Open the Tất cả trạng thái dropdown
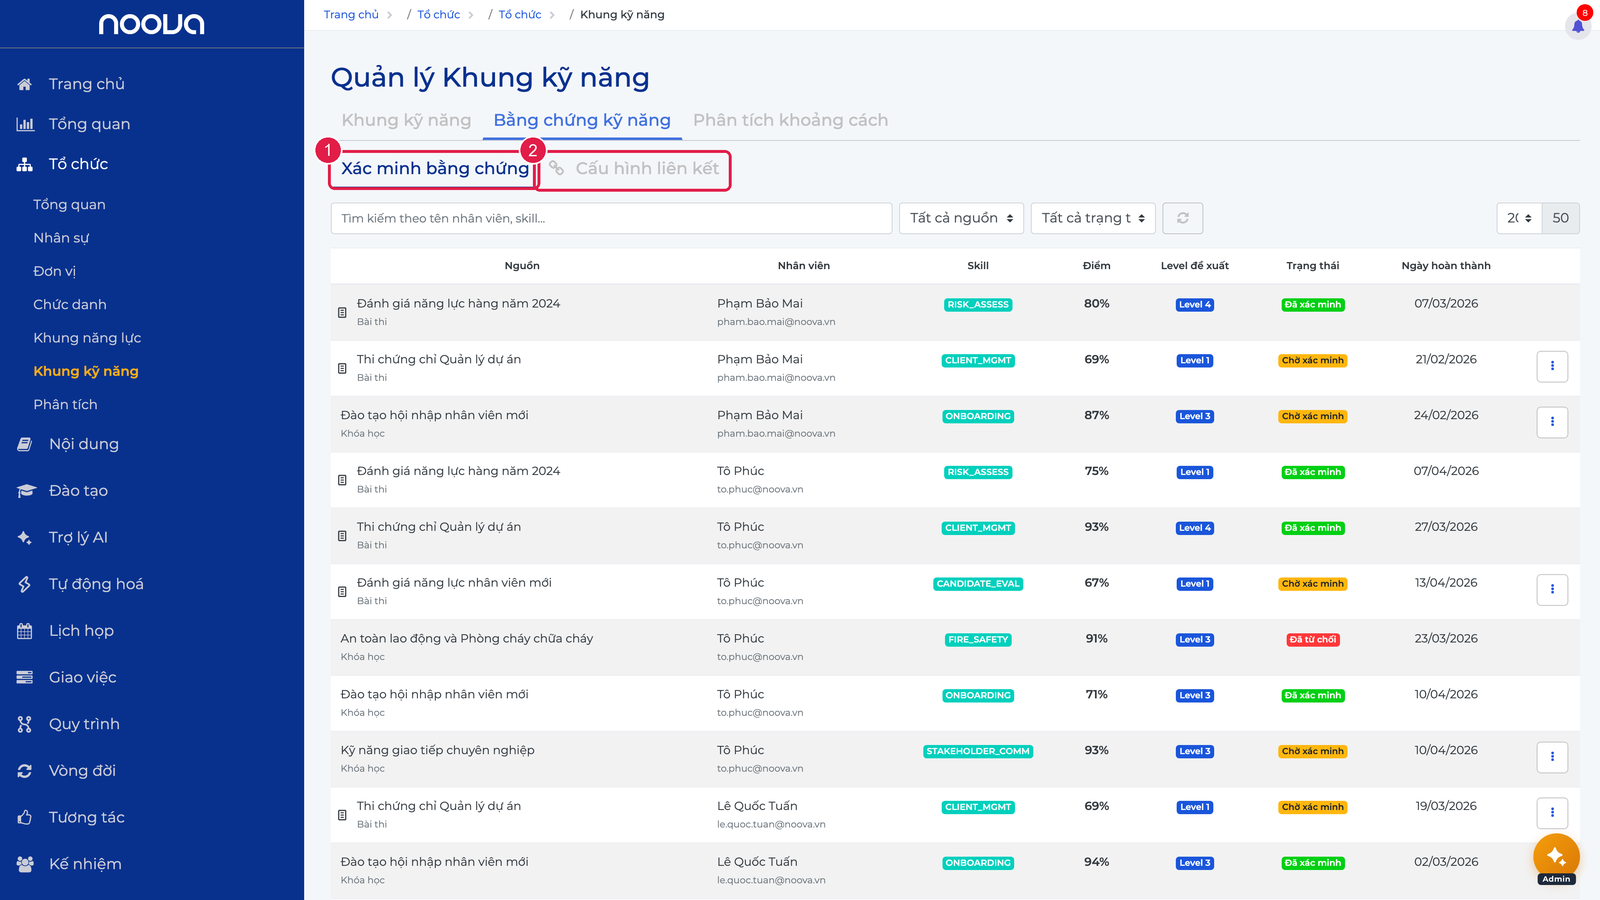1600x900 pixels. (x=1093, y=218)
